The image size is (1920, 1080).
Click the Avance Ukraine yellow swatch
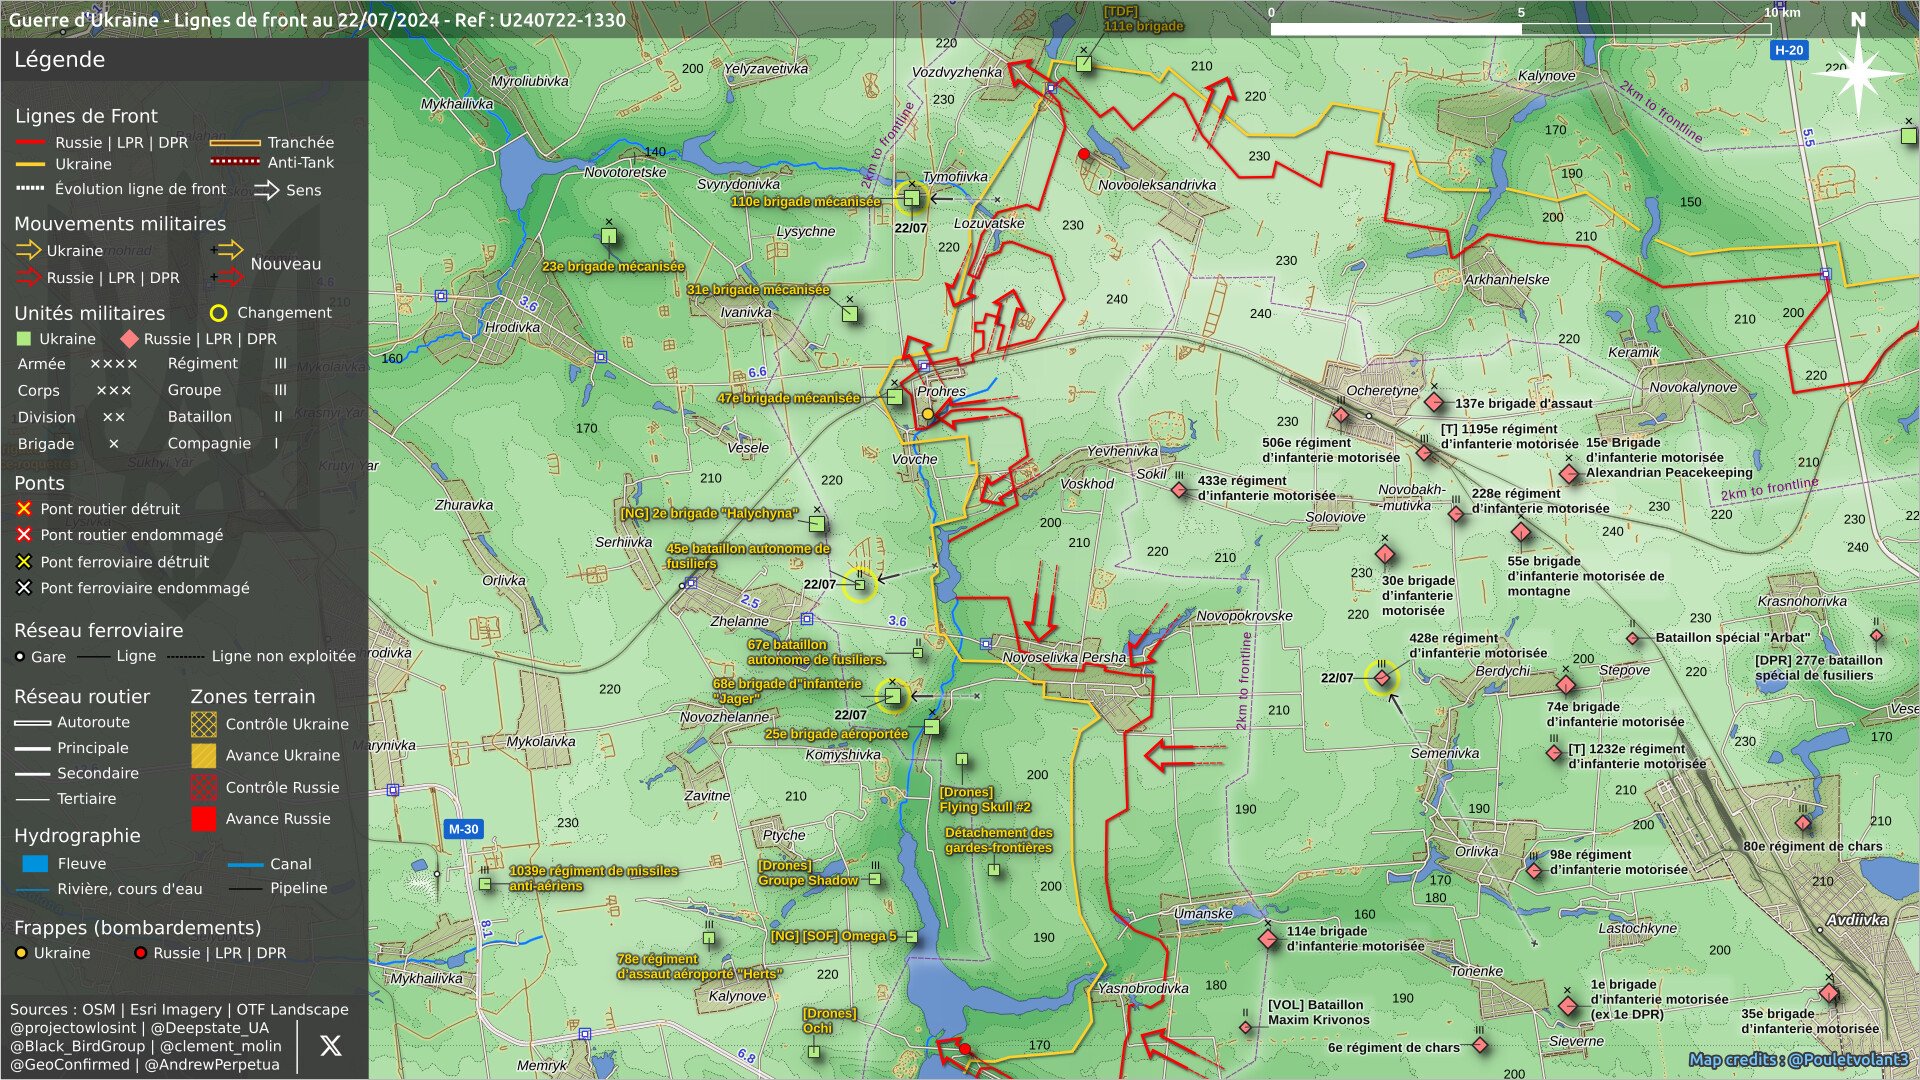coord(204,755)
